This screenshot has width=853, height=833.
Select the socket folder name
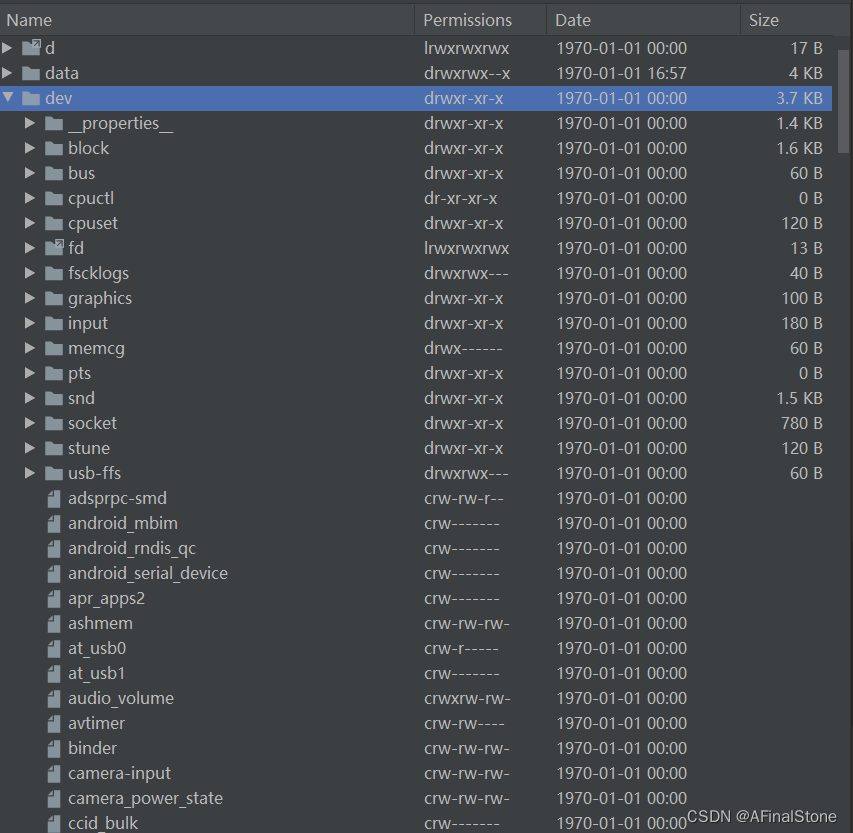92,423
